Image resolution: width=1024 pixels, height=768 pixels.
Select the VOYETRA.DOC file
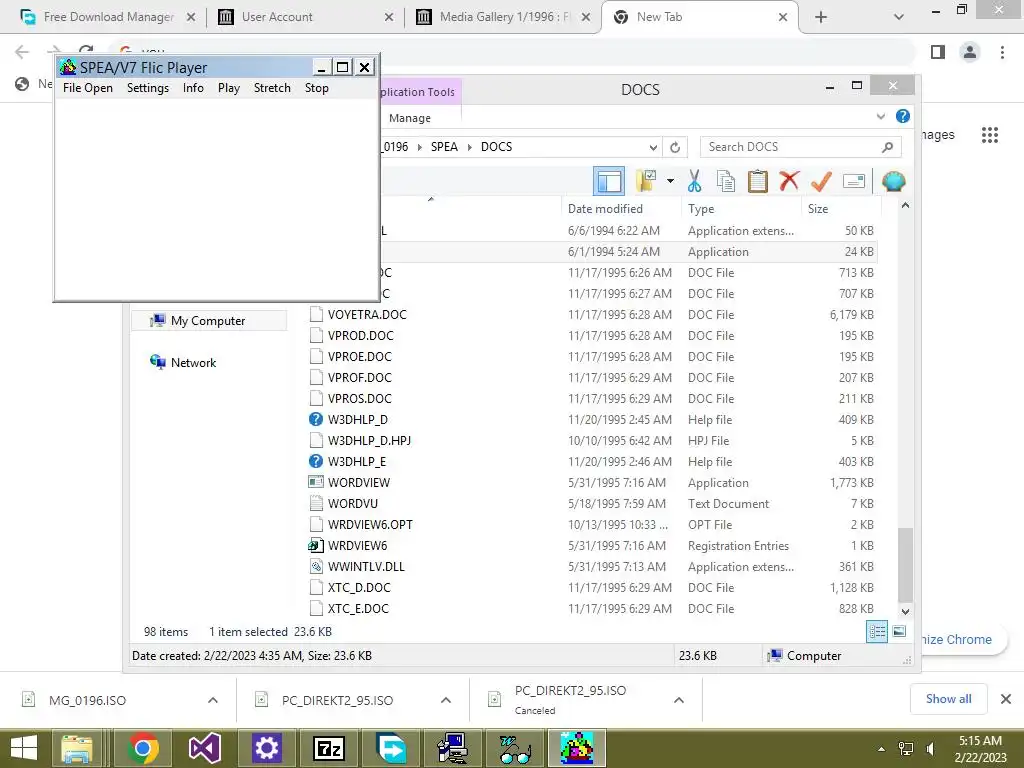[x=367, y=315]
